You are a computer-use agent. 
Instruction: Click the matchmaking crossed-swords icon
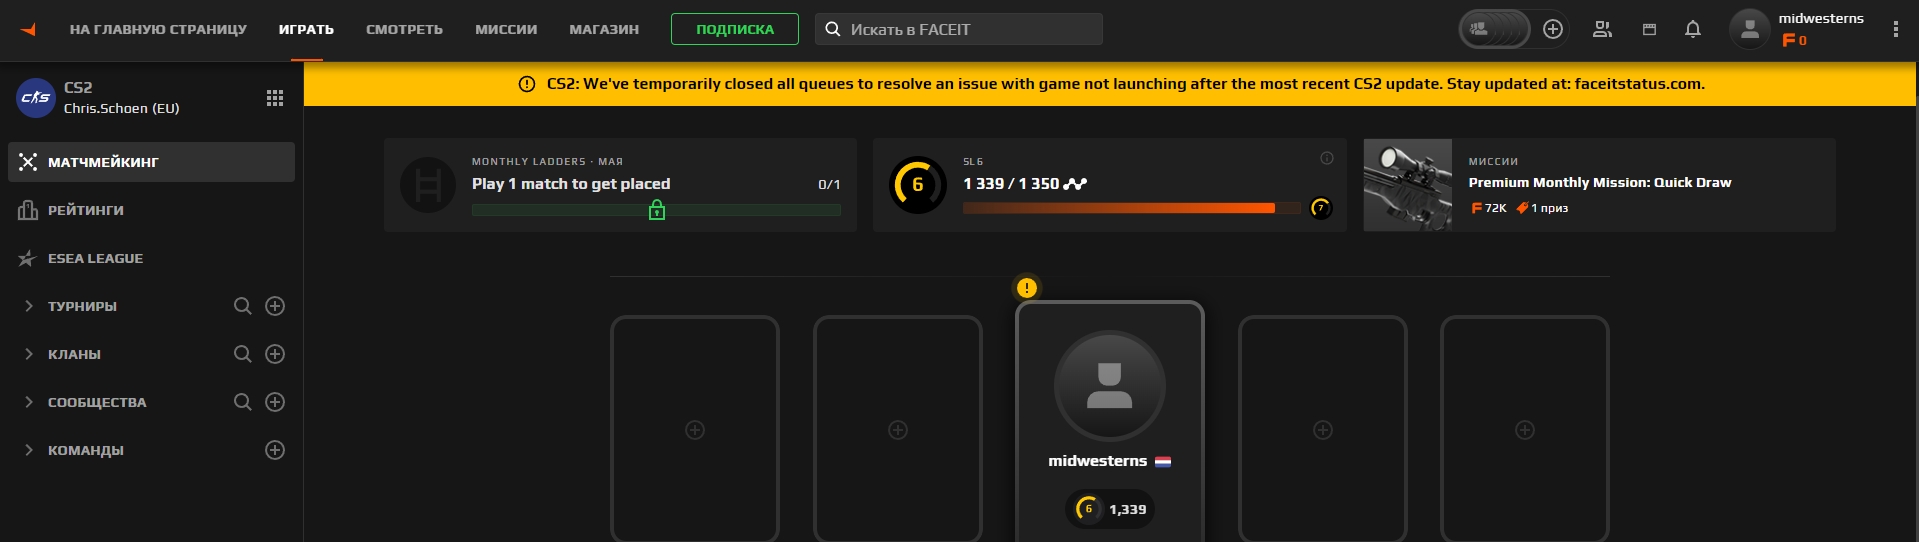(x=28, y=162)
